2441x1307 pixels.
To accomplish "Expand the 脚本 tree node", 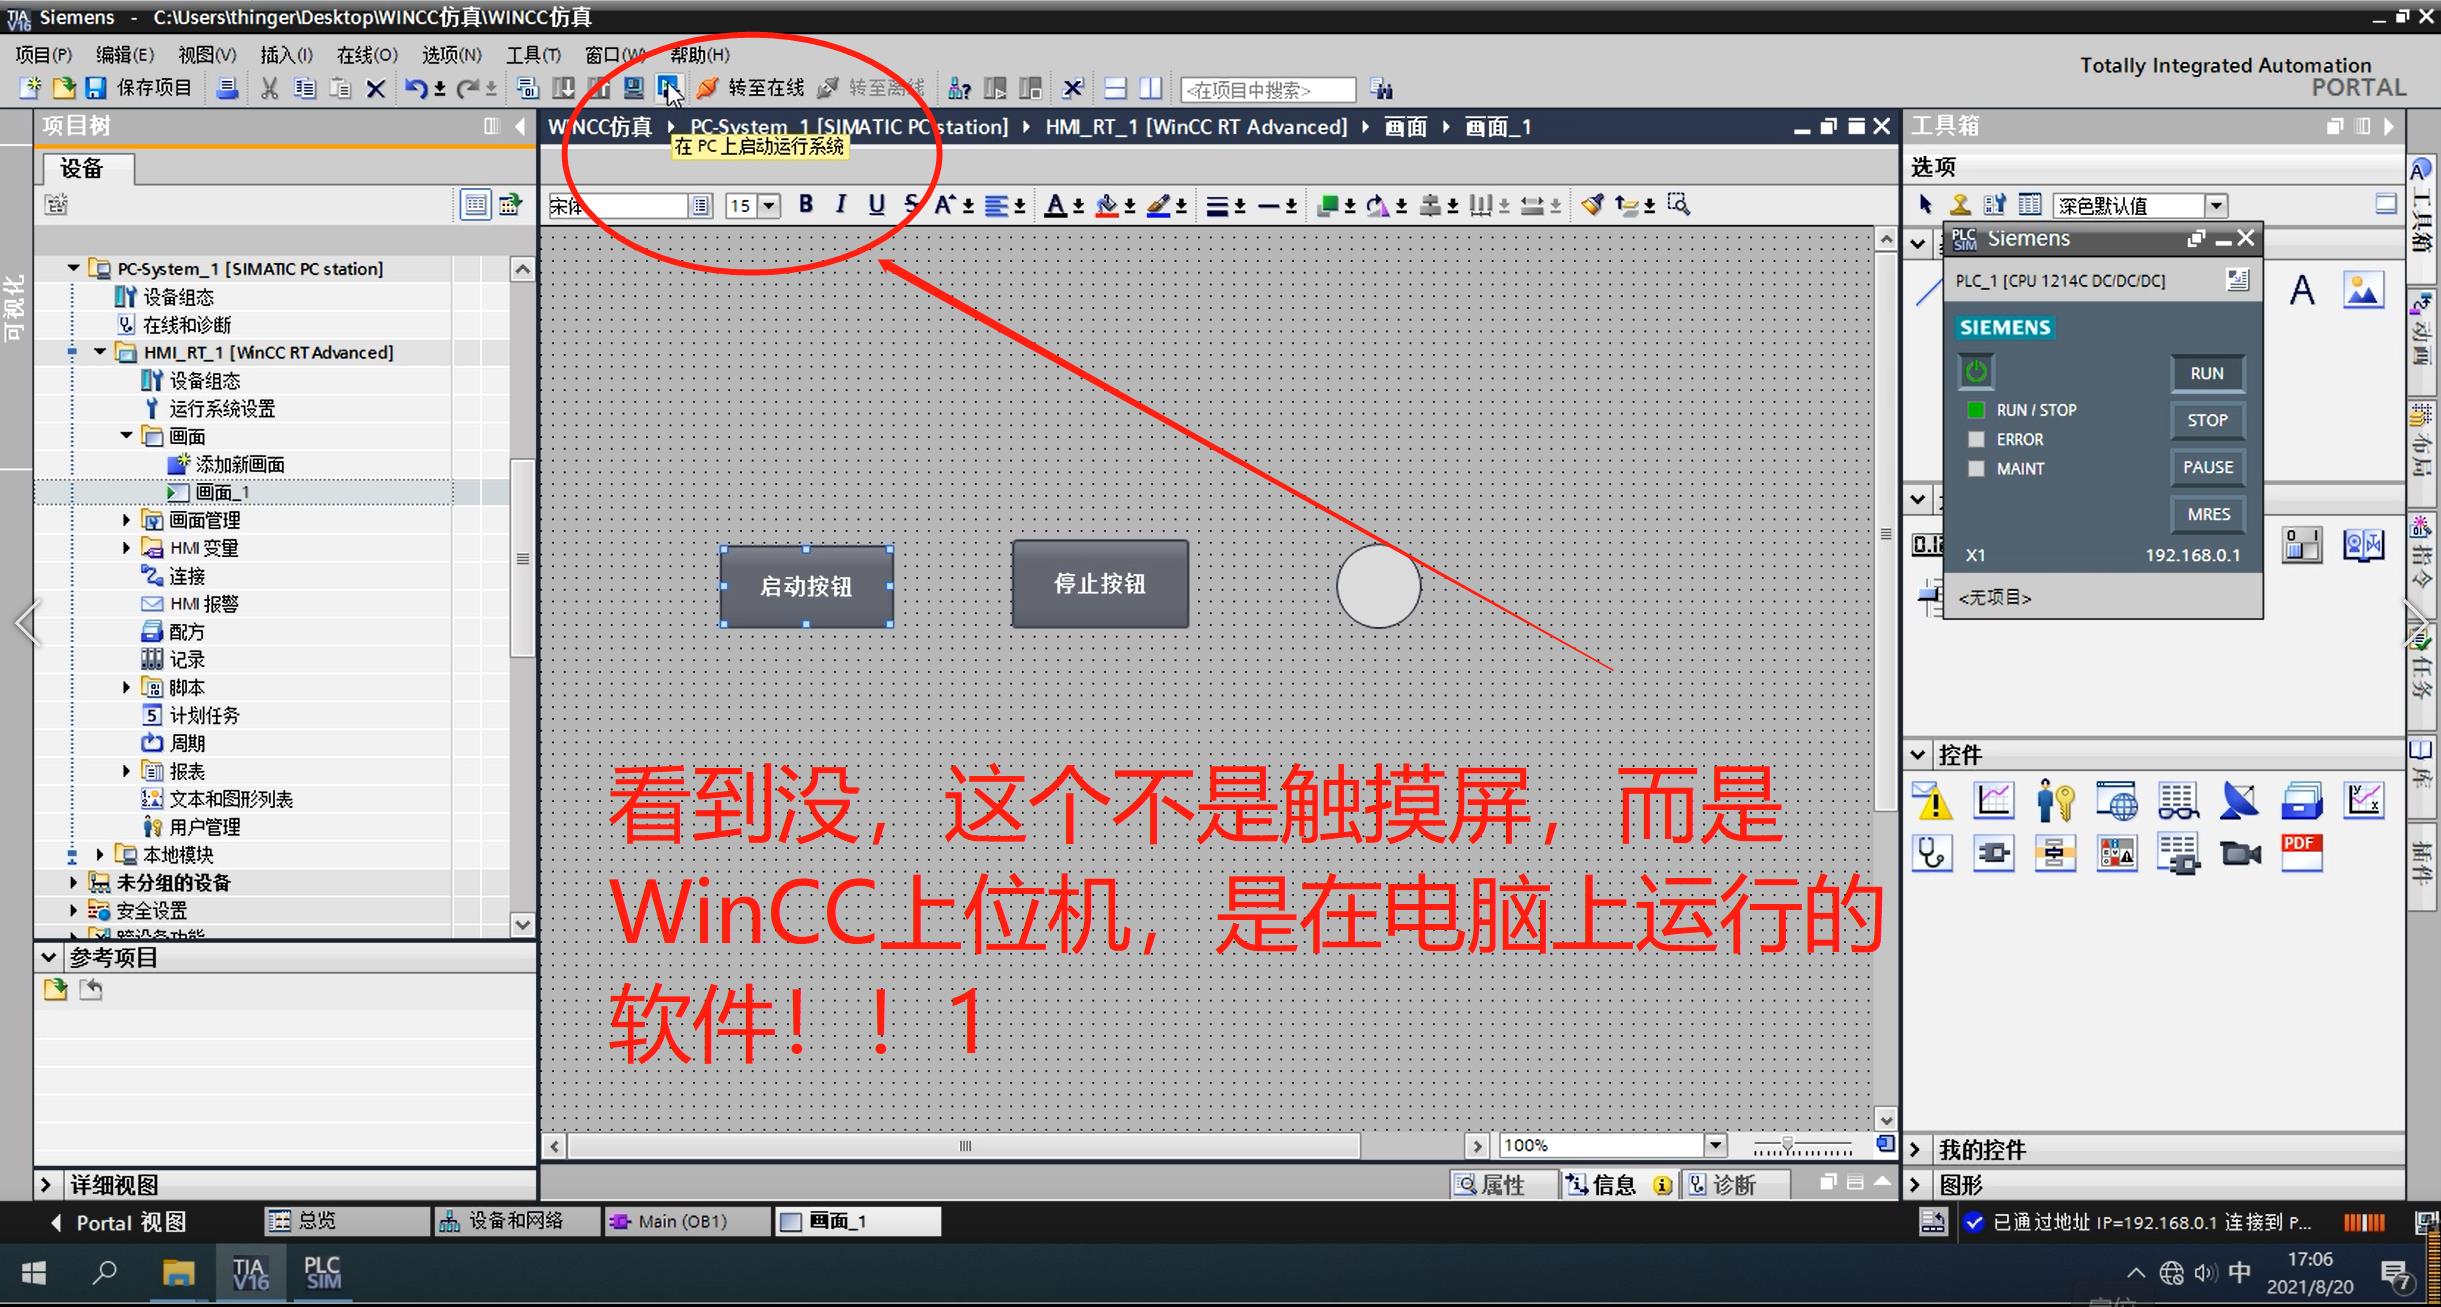I will click(x=127, y=687).
